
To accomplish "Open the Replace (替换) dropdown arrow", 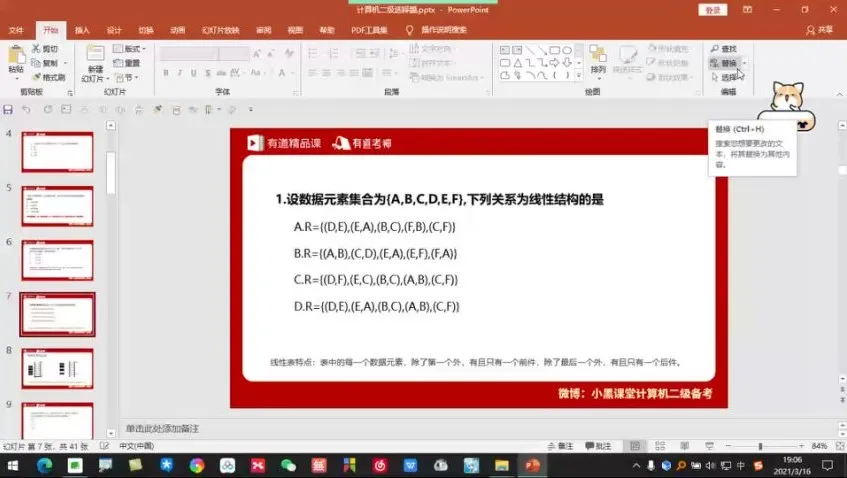I will (744, 63).
